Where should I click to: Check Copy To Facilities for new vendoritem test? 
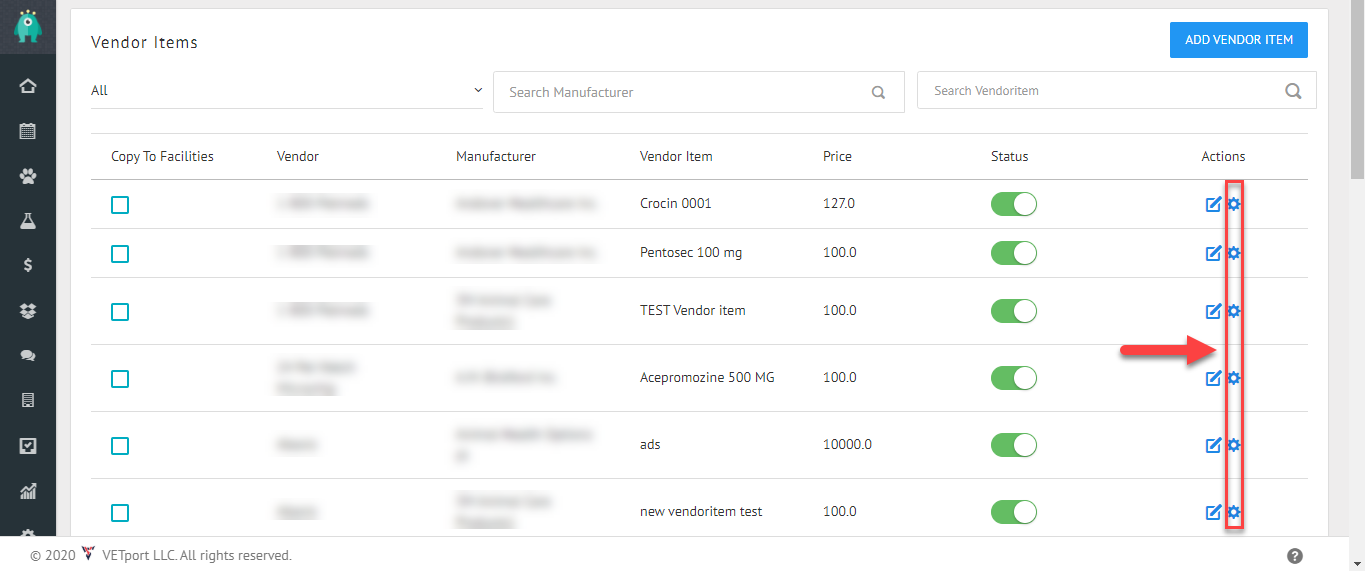(x=120, y=513)
